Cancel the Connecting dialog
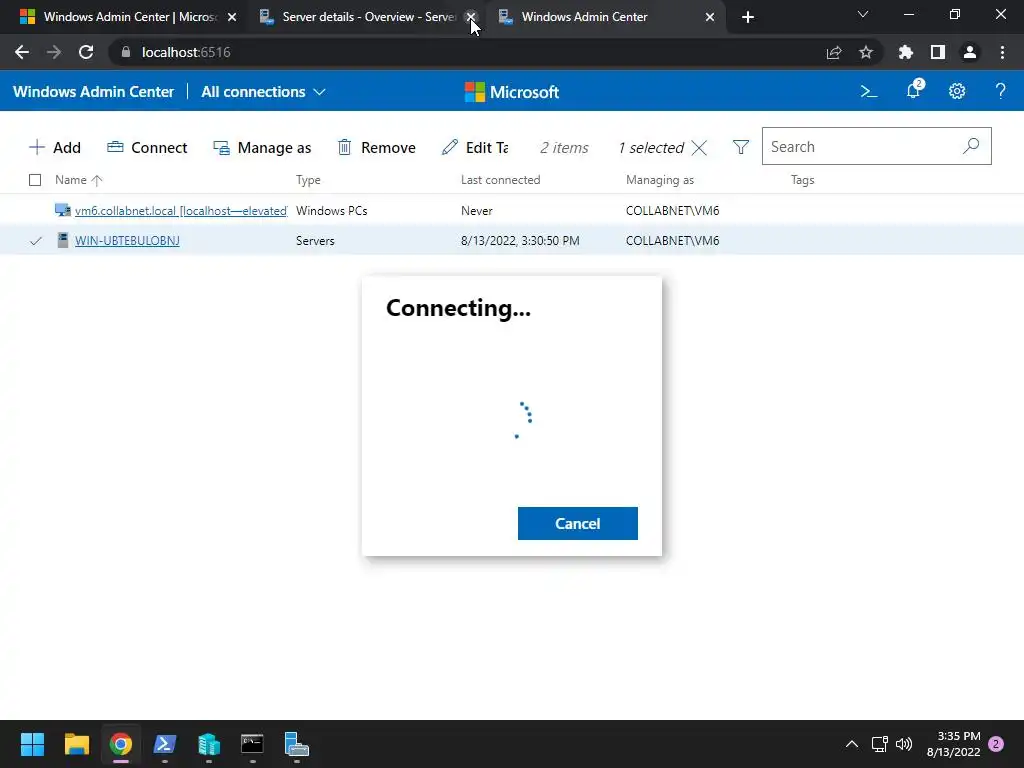The image size is (1024, 768). point(577,523)
